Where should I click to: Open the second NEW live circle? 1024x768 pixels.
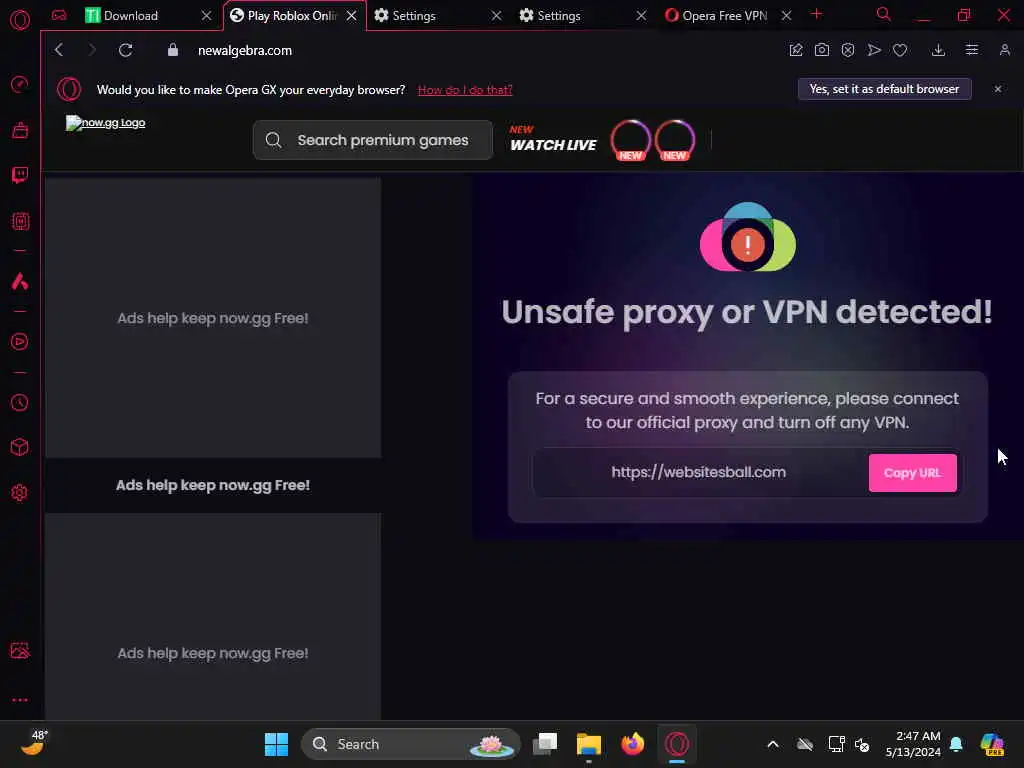[675, 140]
